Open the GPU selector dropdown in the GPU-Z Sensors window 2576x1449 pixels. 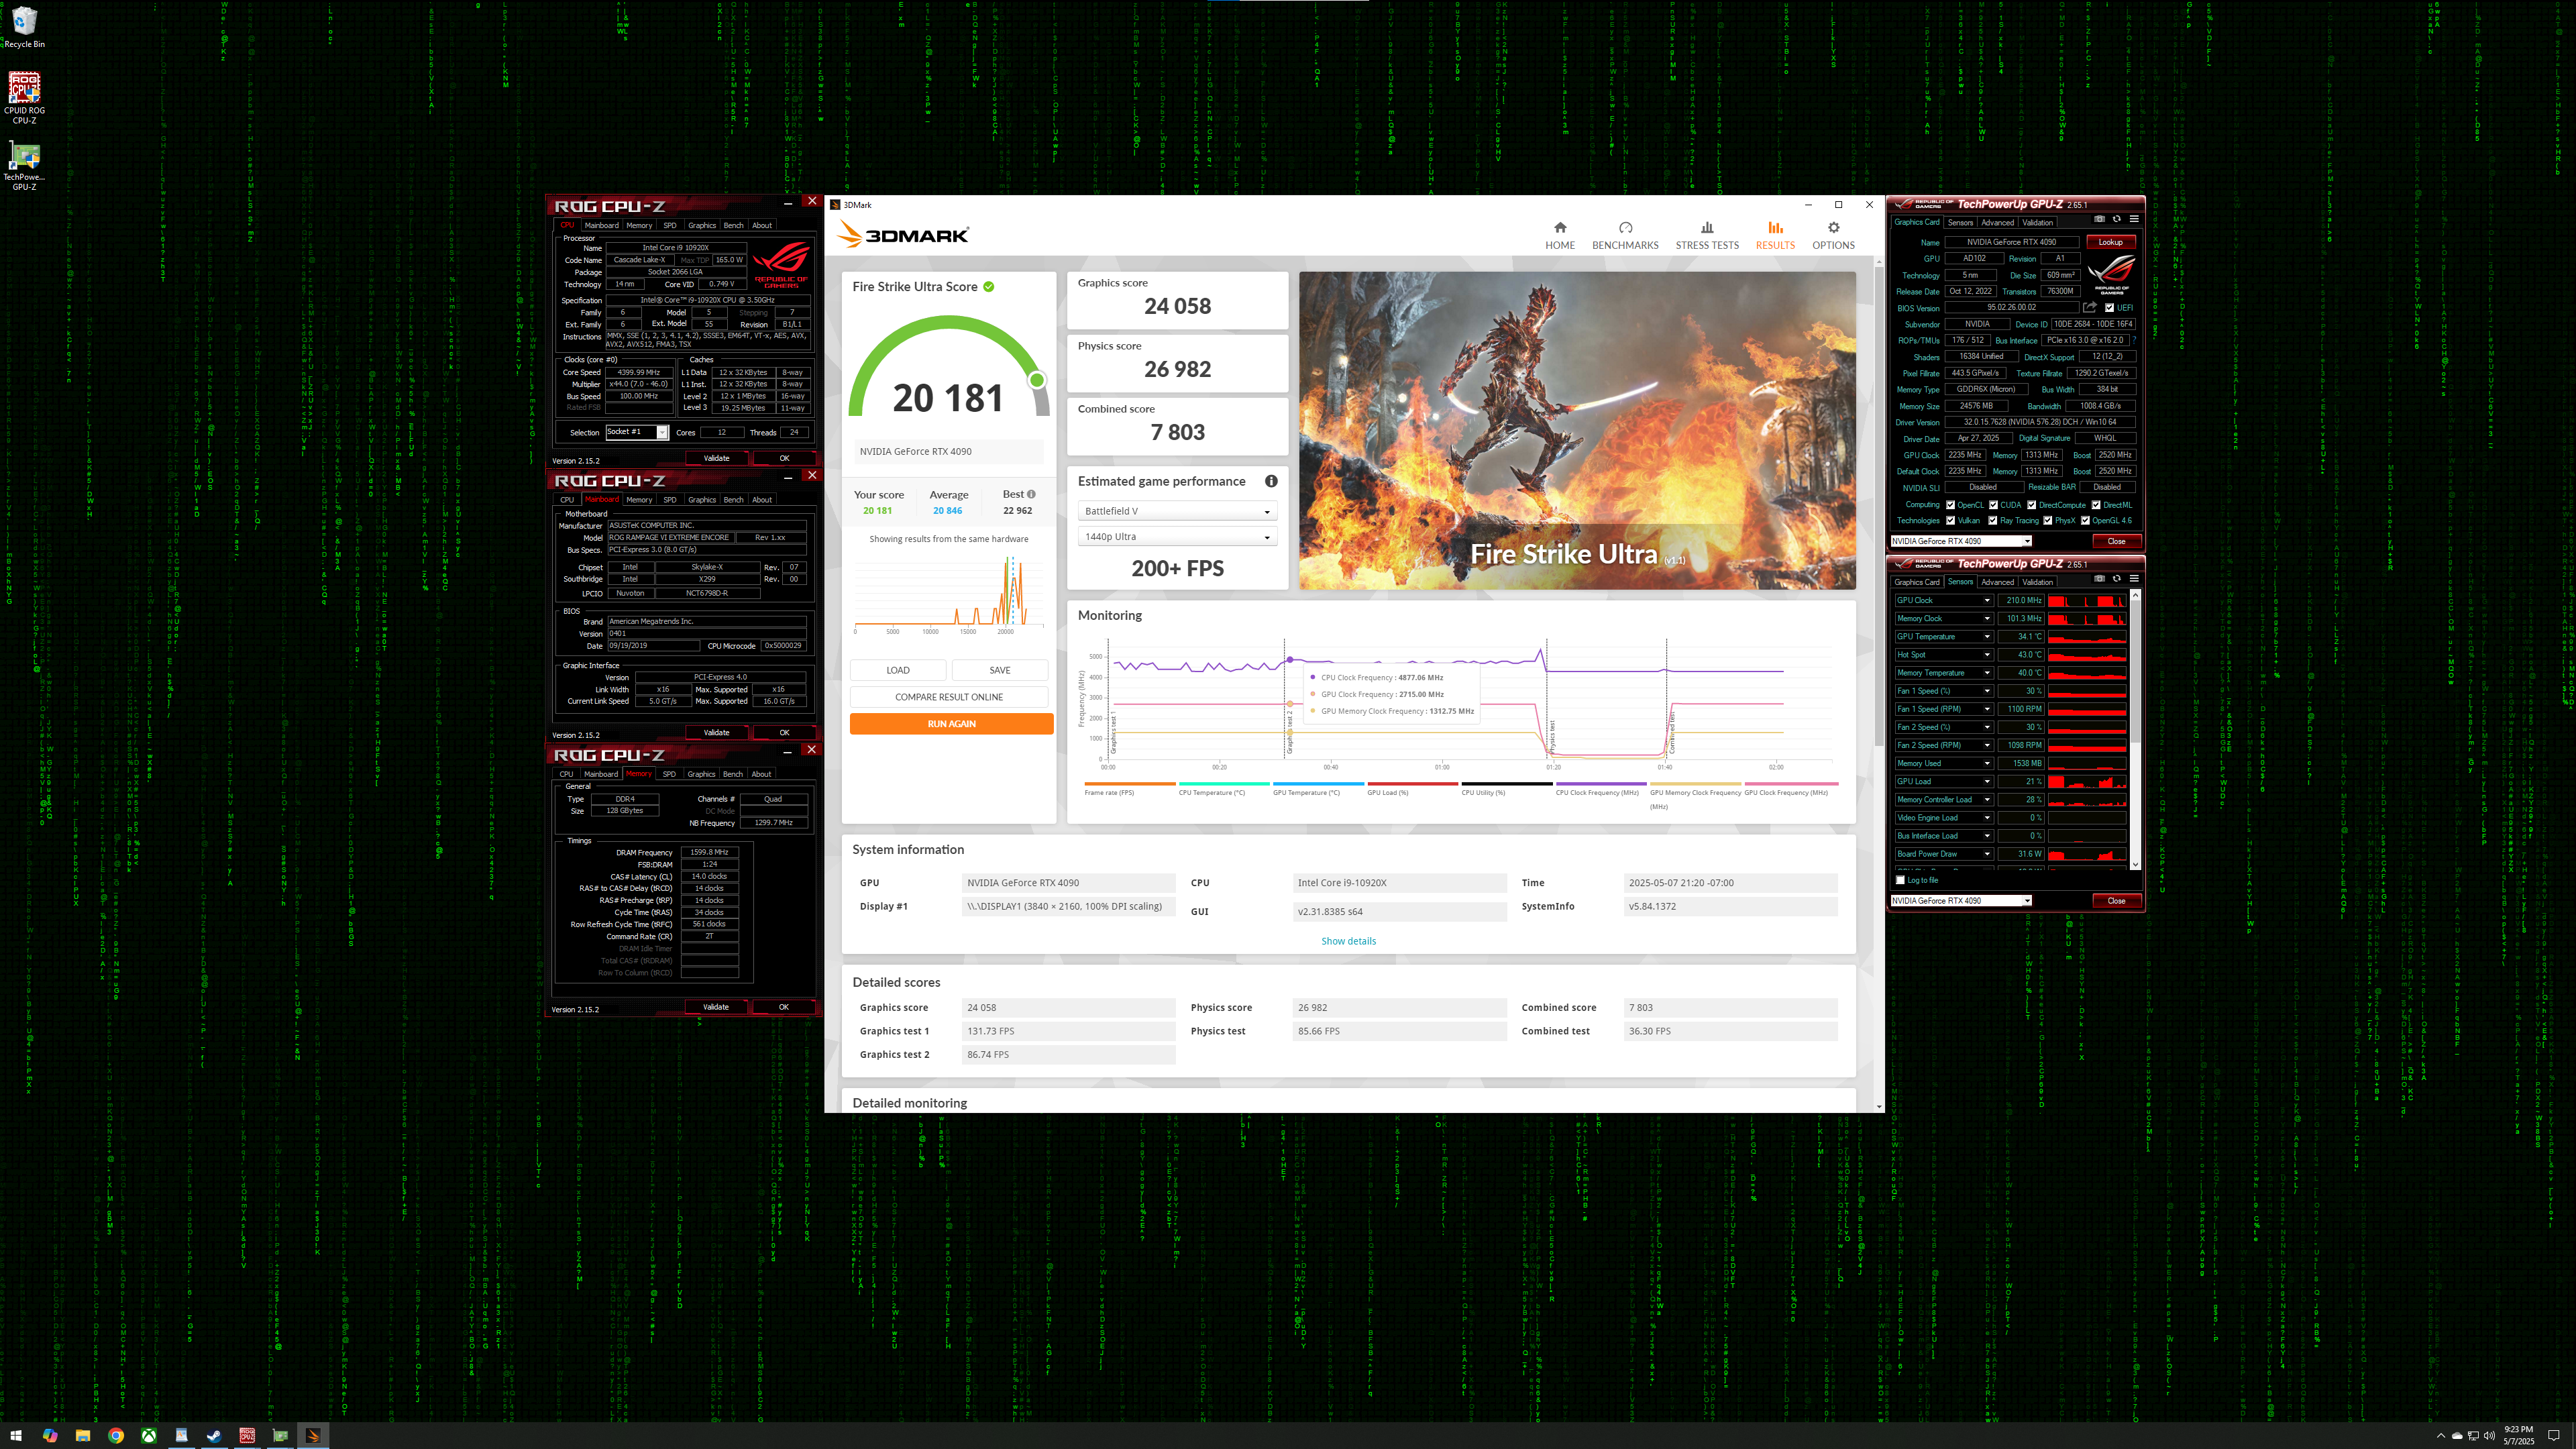[x=1961, y=900]
